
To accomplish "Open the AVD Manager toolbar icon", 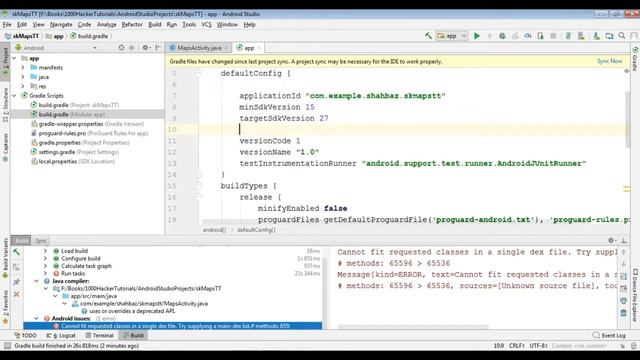I will click(x=581, y=36).
